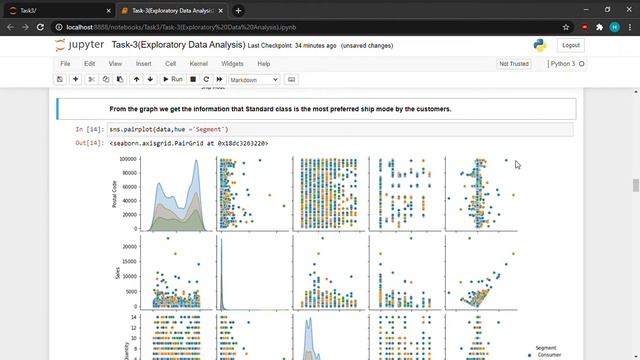Open the Widgets menu
The height and width of the screenshot is (360, 640).
click(232, 64)
